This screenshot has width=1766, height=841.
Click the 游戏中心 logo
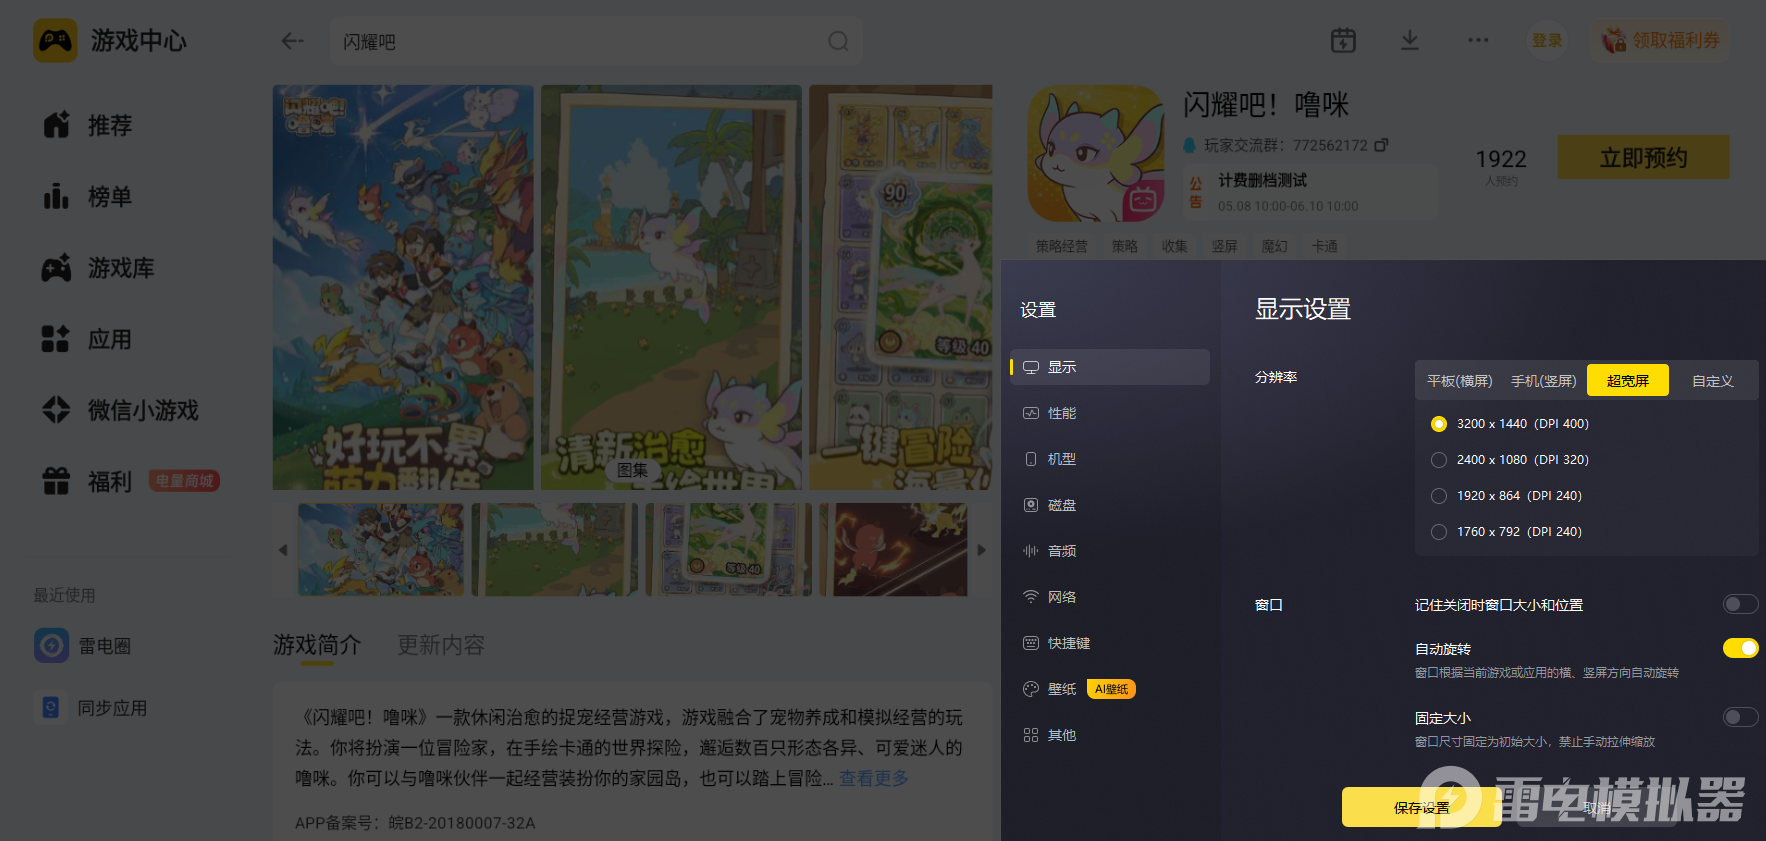tap(110, 41)
